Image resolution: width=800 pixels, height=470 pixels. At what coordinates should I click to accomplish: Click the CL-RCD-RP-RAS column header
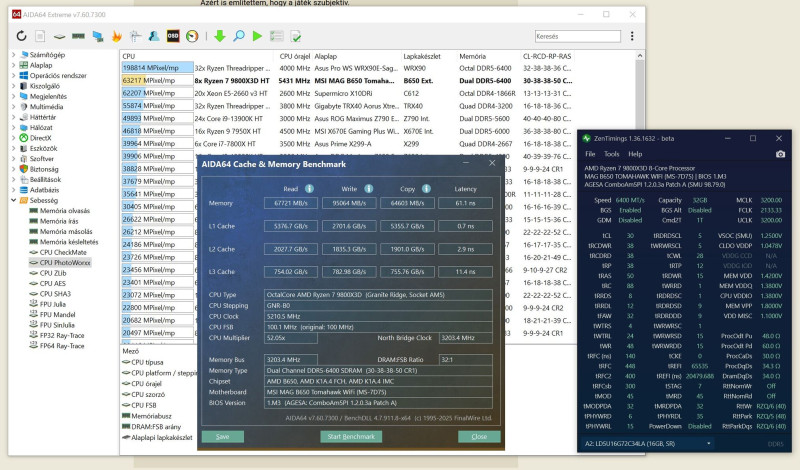tap(547, 56)
